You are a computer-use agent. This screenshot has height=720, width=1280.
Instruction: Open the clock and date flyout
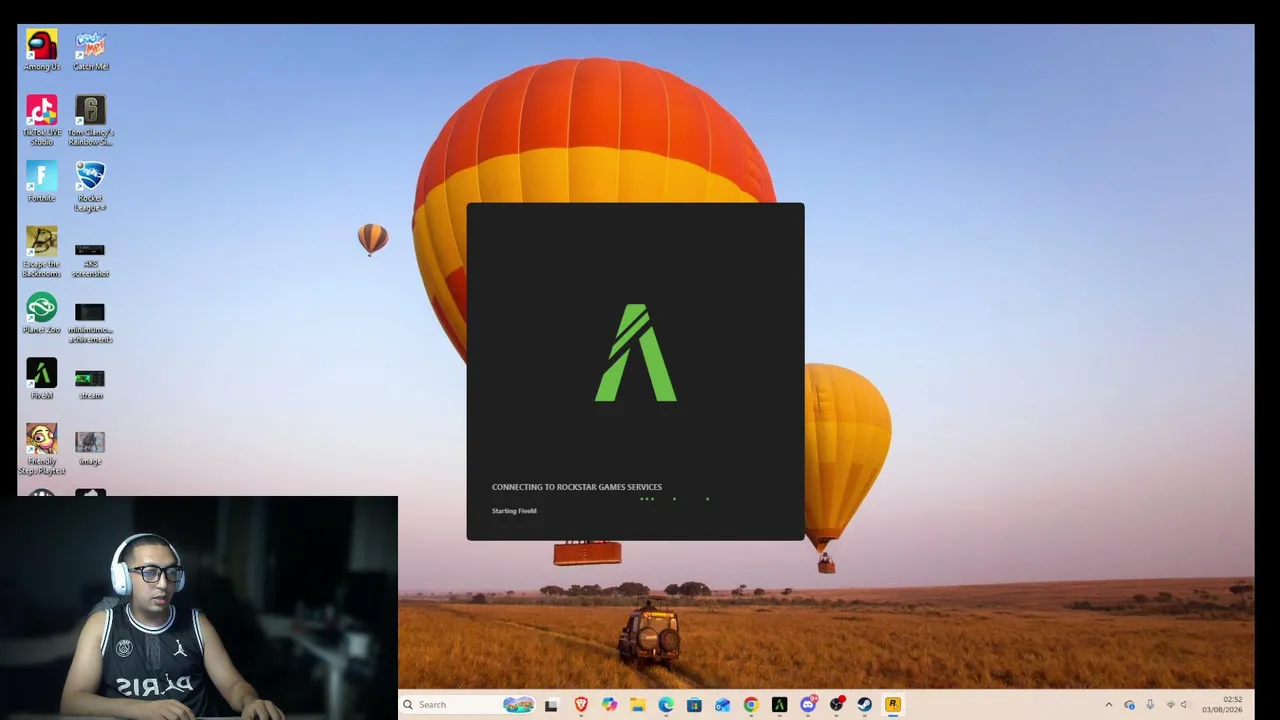tap(1222, 705)
